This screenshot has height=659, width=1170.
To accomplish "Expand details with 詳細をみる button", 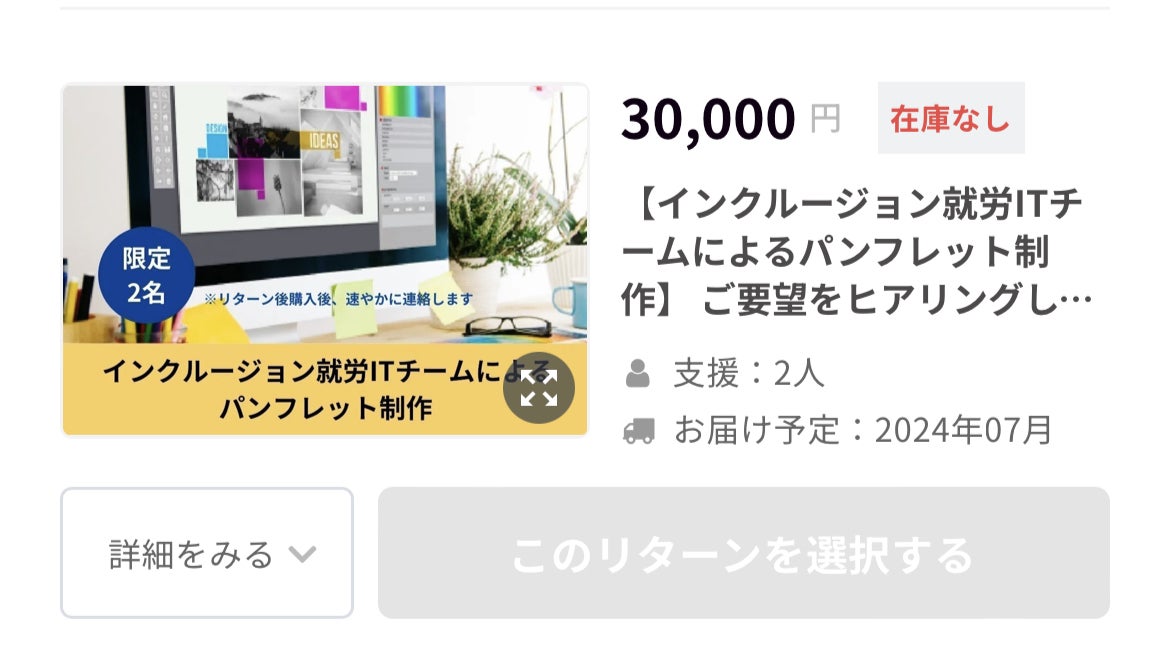I will pyautogui.click(x=207, y=553).
